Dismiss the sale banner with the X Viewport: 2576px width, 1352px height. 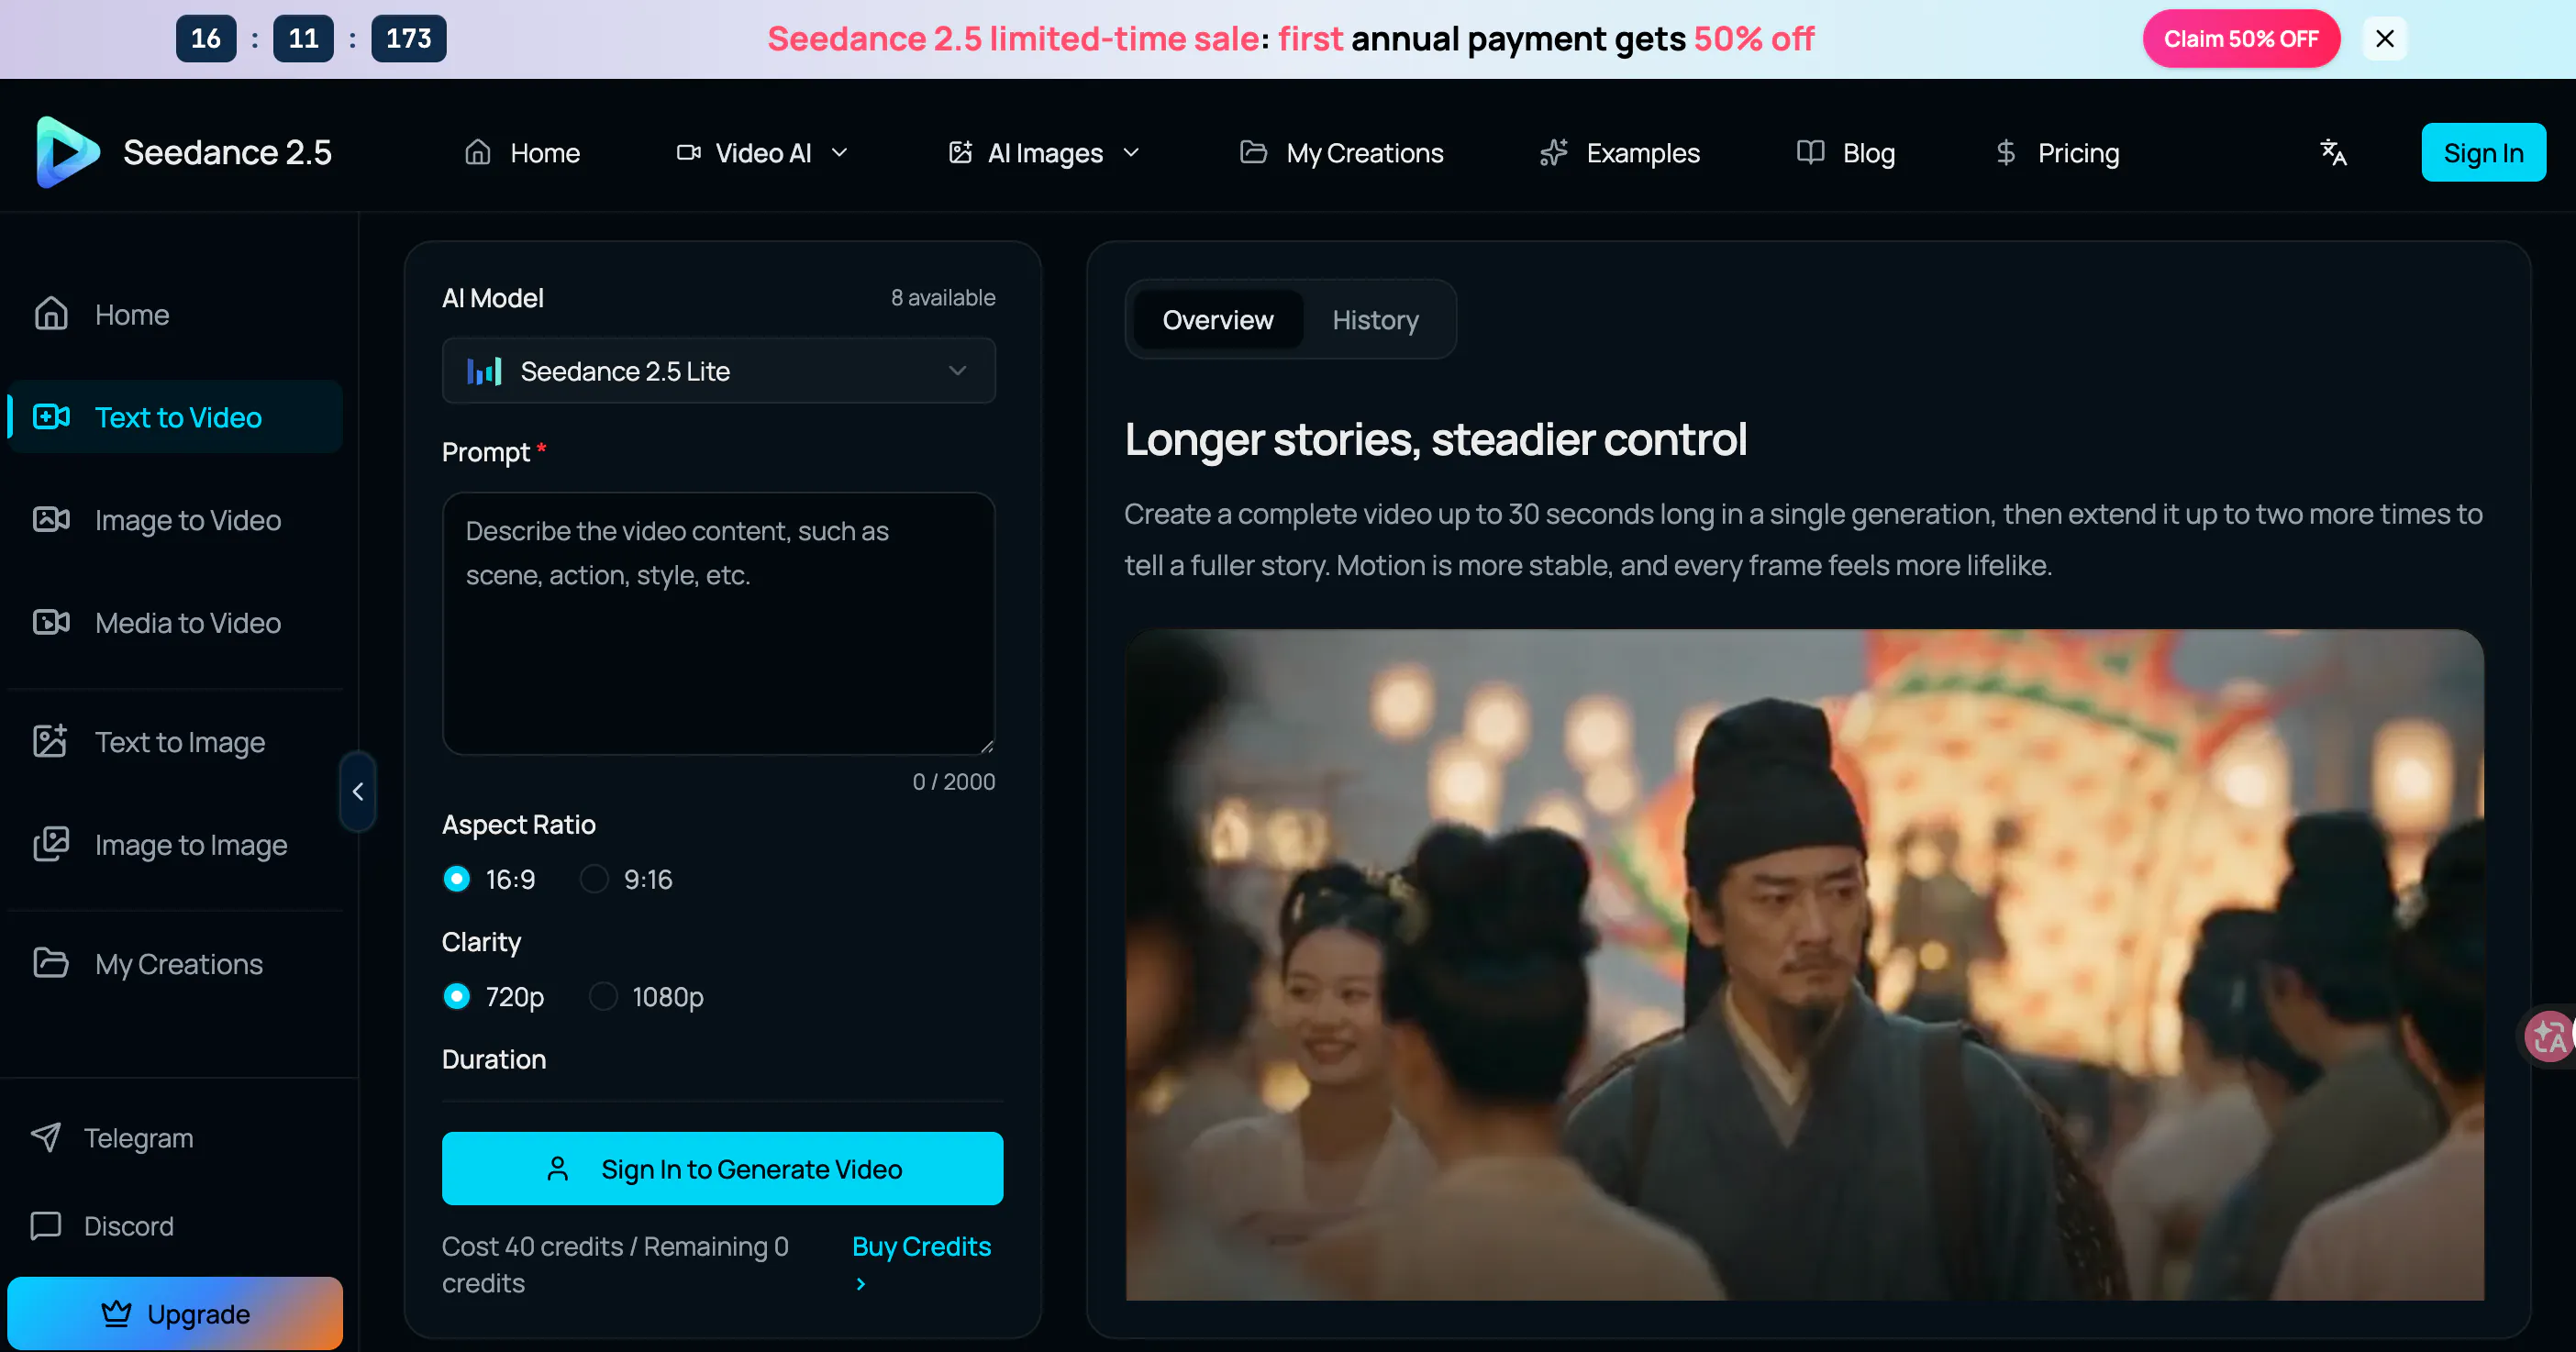click(2385, 39)
